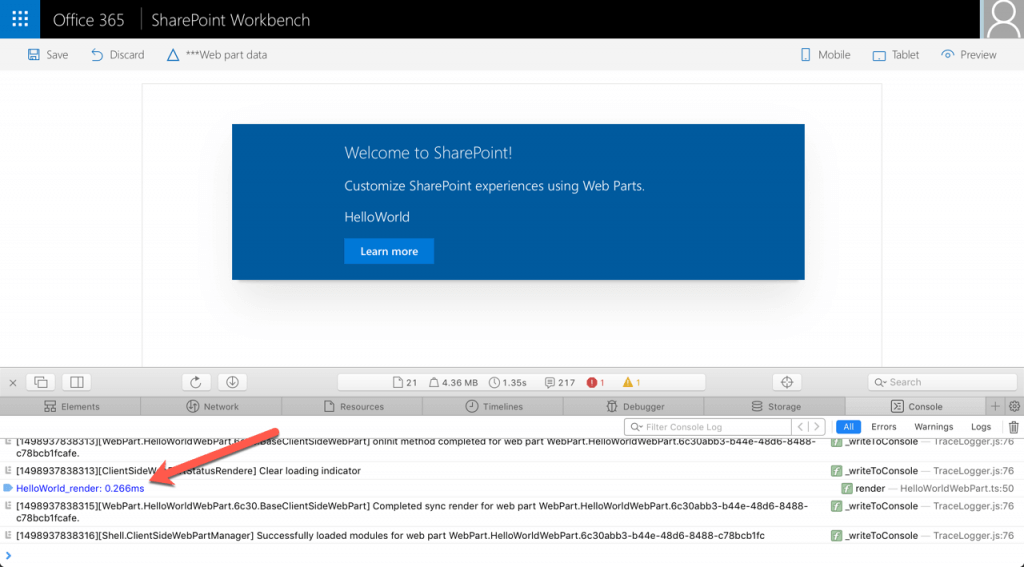Image resolution: width=1024 pixels, height=567 pixels.
Task: Click the resource count 21 indicator
Action: [405, 383]
